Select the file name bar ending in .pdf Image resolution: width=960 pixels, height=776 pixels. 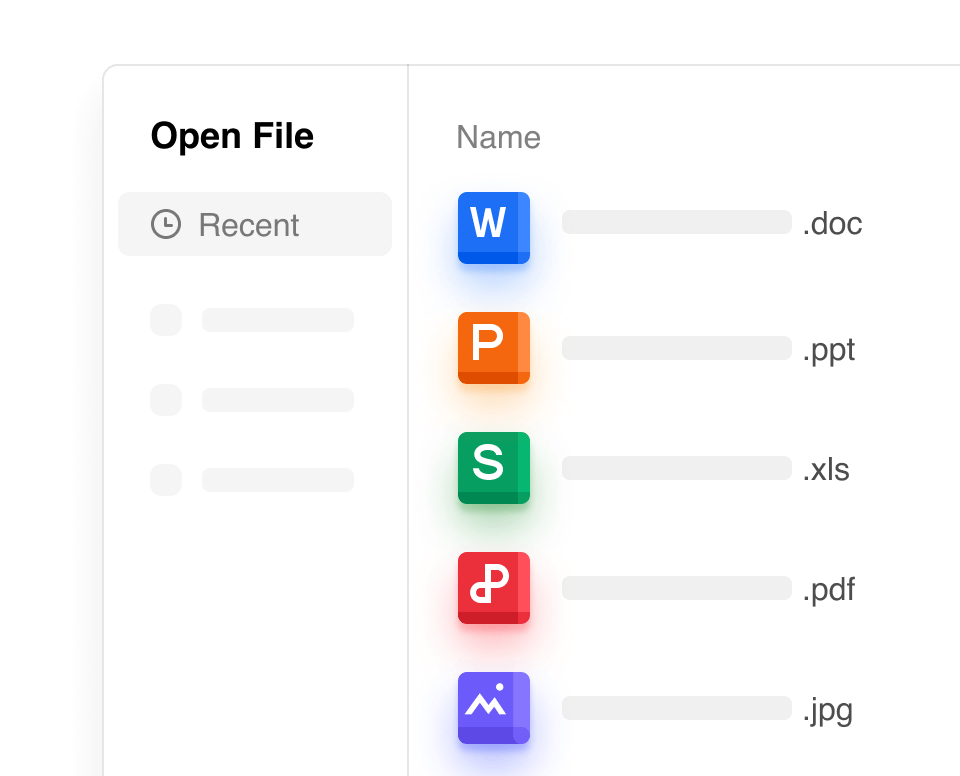pyautogui.click(x=676, y=588)
